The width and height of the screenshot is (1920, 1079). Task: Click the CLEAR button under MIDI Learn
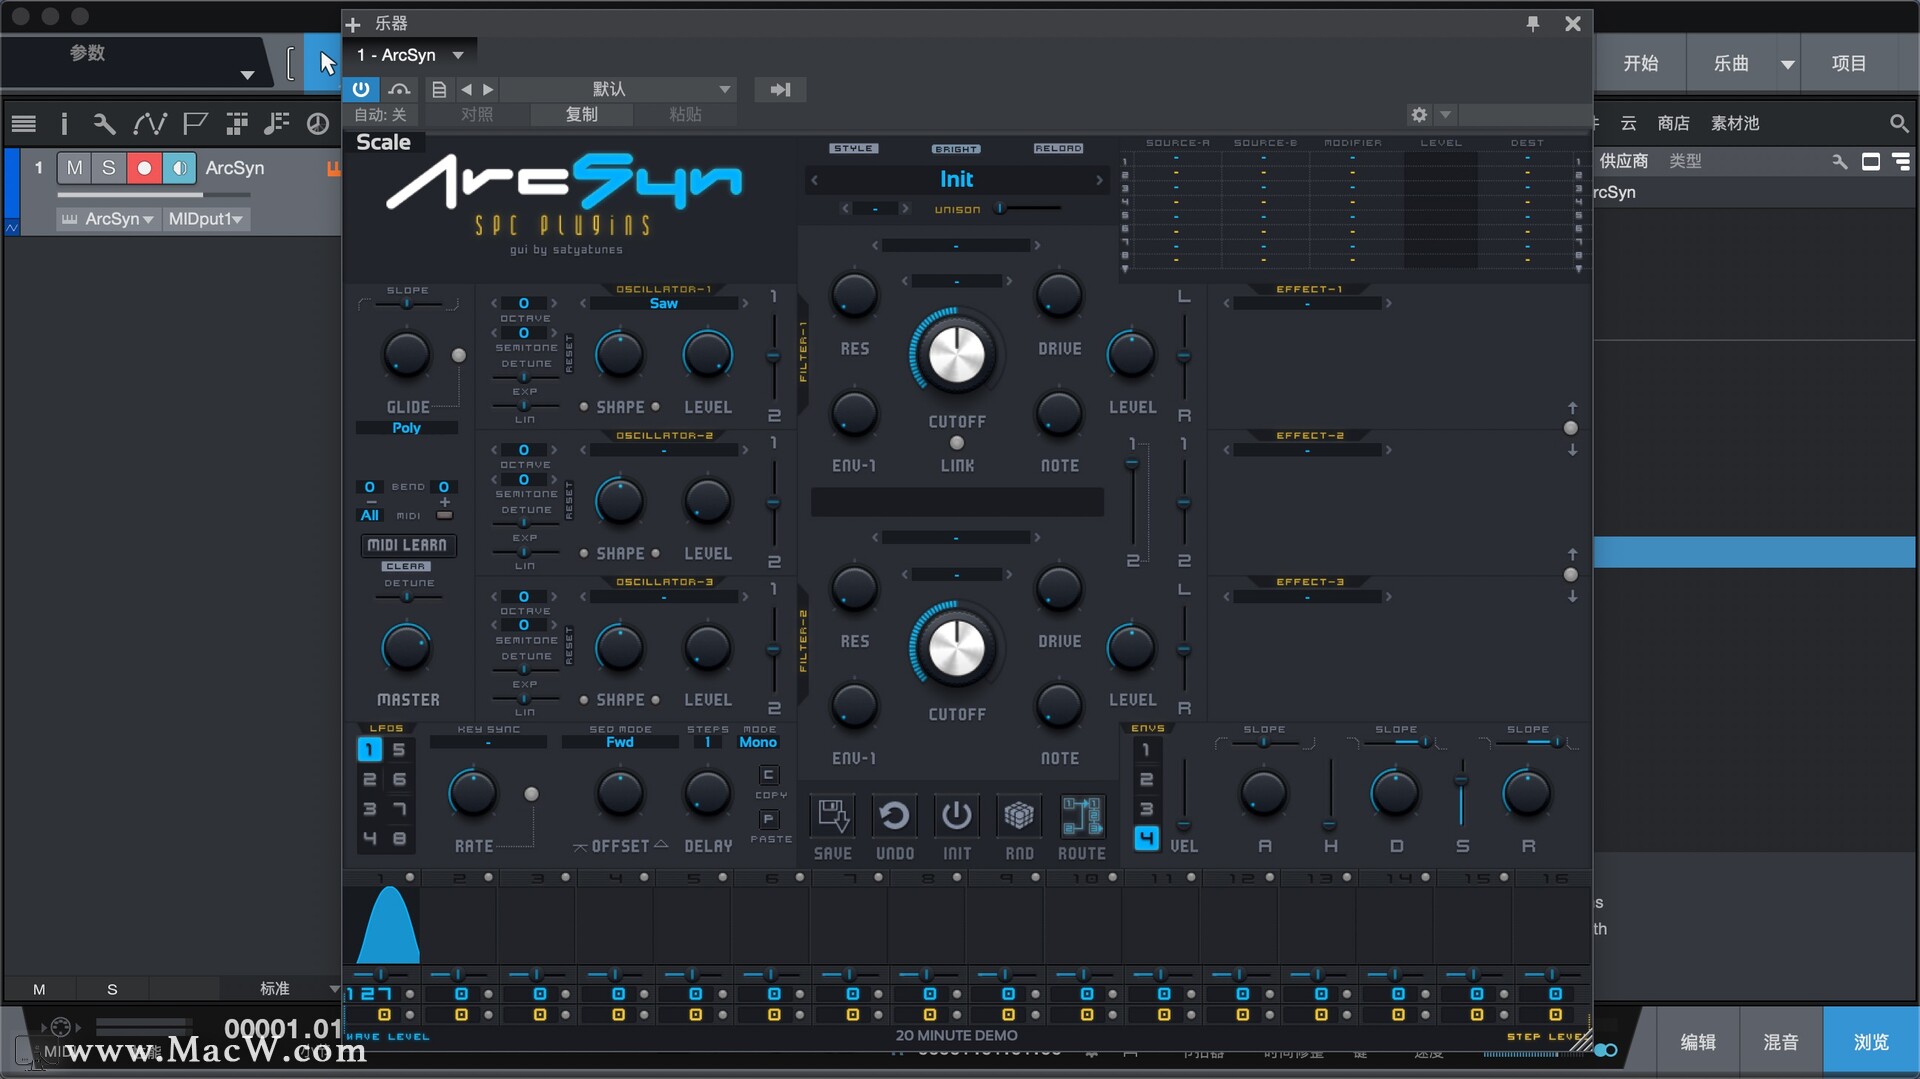(x=405, y=566)
